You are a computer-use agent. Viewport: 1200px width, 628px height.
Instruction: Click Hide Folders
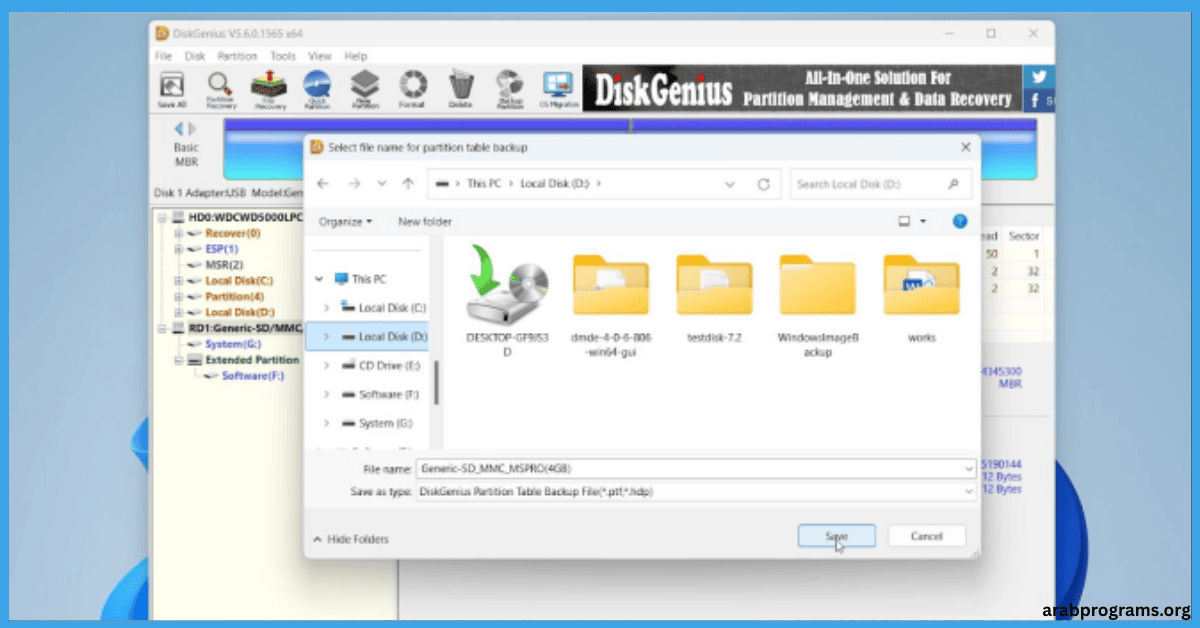tap(351, 539)
